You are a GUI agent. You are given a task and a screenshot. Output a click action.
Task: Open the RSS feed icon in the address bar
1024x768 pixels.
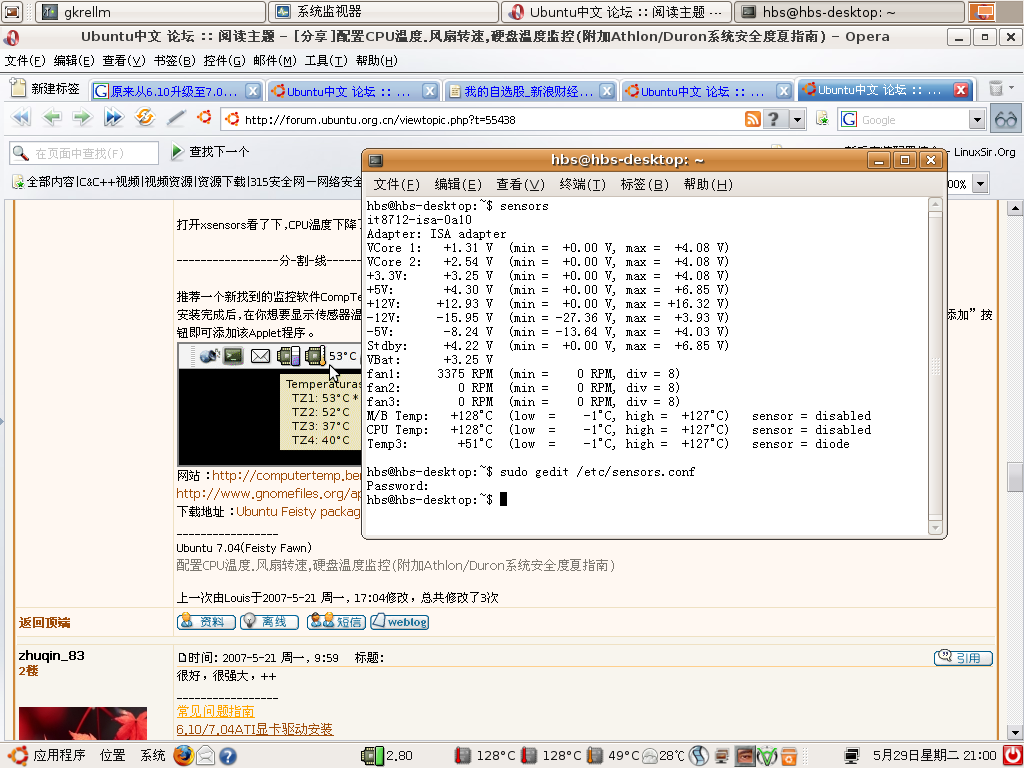pyautogui.click(x=752, y=119)
